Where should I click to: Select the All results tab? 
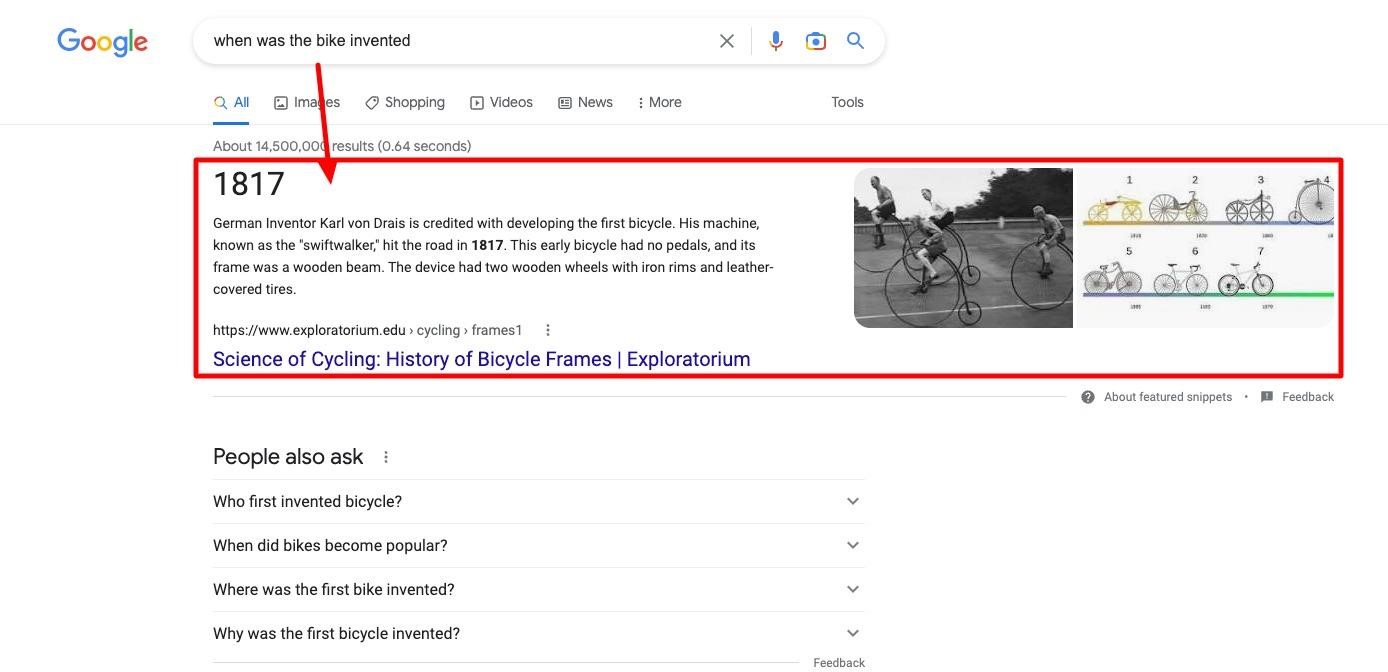[x=231, y=102]
